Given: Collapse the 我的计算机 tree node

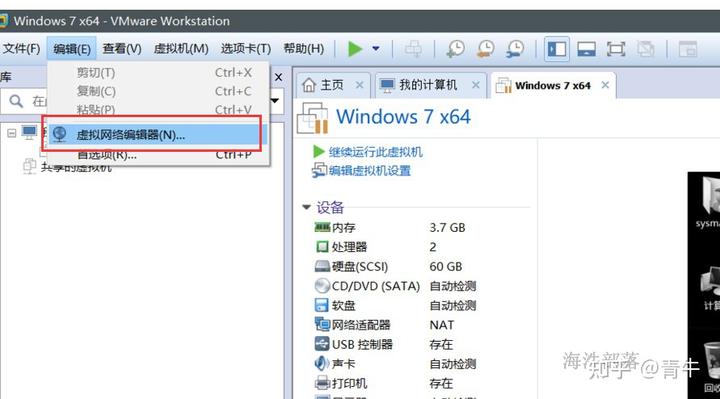Looking at the screenshot, I should coord(11,133).
